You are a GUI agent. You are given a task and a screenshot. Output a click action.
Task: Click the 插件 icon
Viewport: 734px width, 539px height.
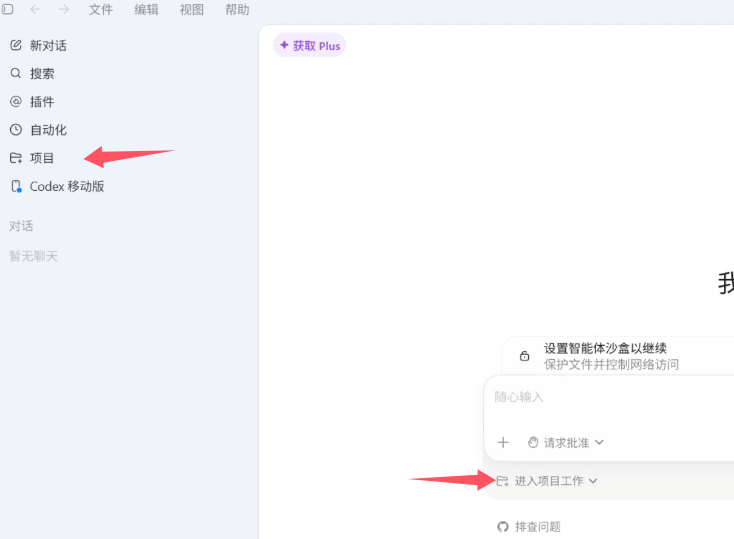click(x=16, y=101)
